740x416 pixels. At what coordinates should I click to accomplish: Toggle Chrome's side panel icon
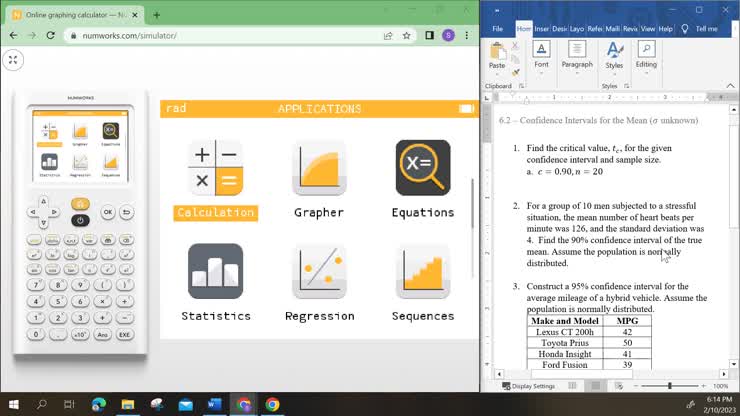tap(429, 35)
